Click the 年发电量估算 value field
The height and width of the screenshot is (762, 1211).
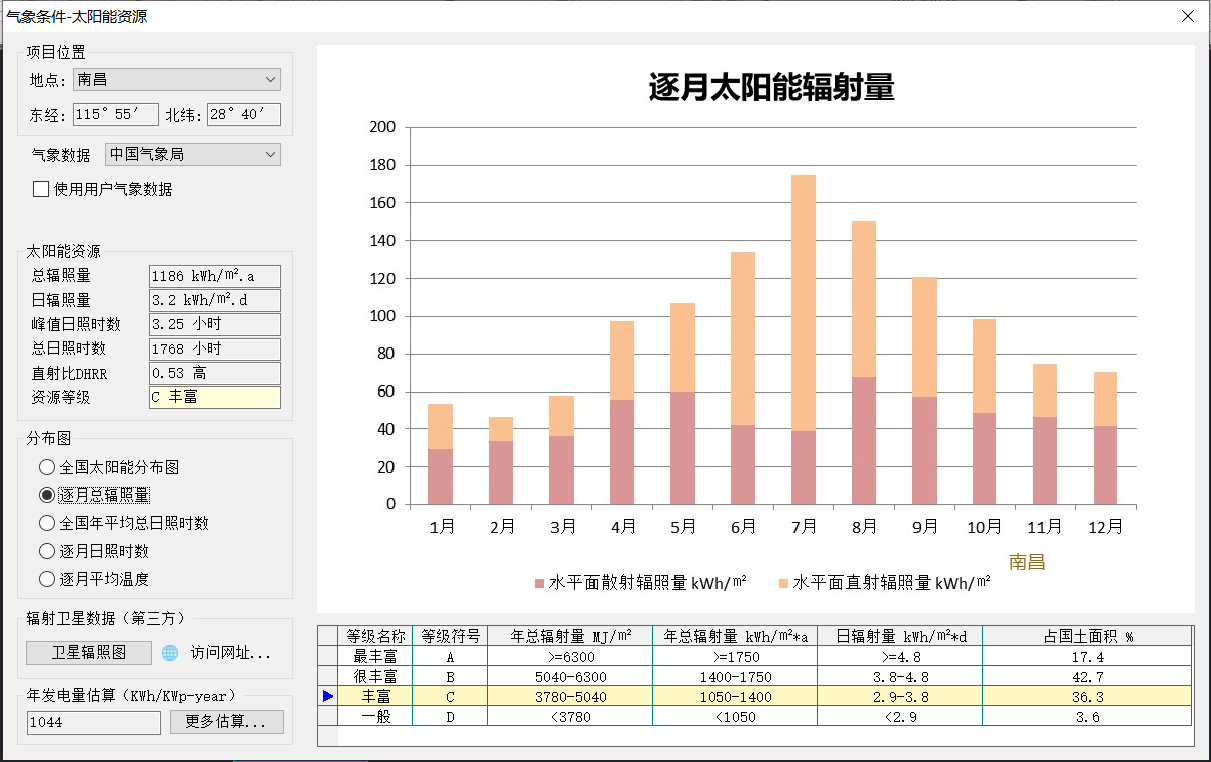[93, 722]
